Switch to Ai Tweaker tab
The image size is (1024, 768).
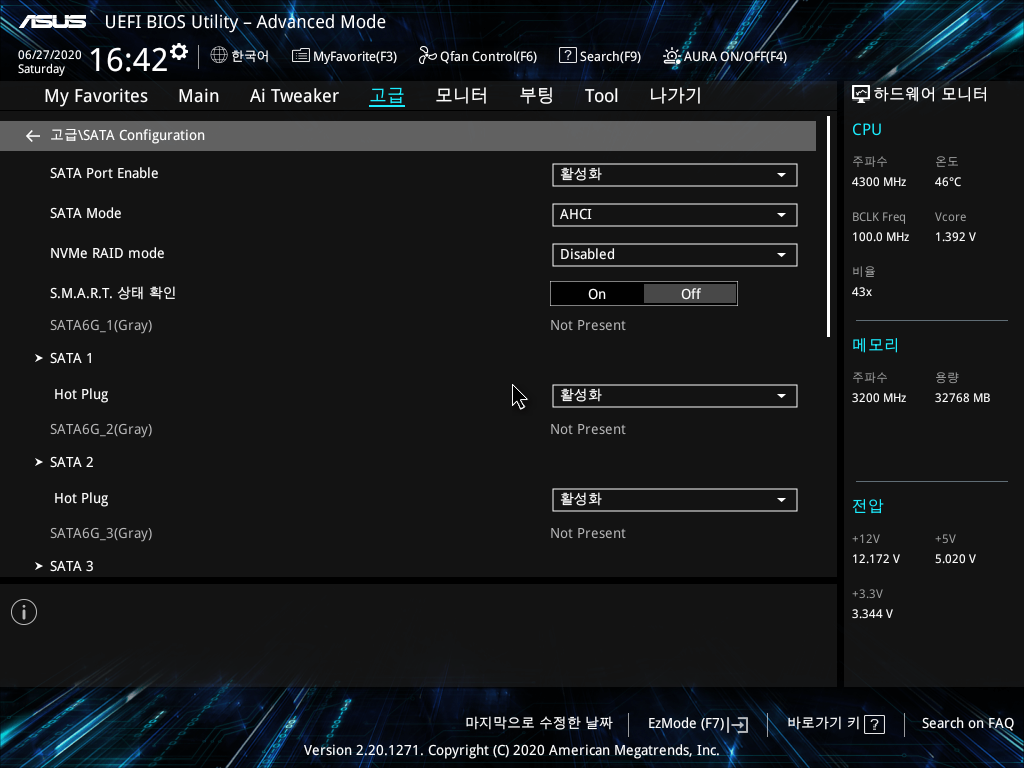pyautogui.click(x=294, y=96)
